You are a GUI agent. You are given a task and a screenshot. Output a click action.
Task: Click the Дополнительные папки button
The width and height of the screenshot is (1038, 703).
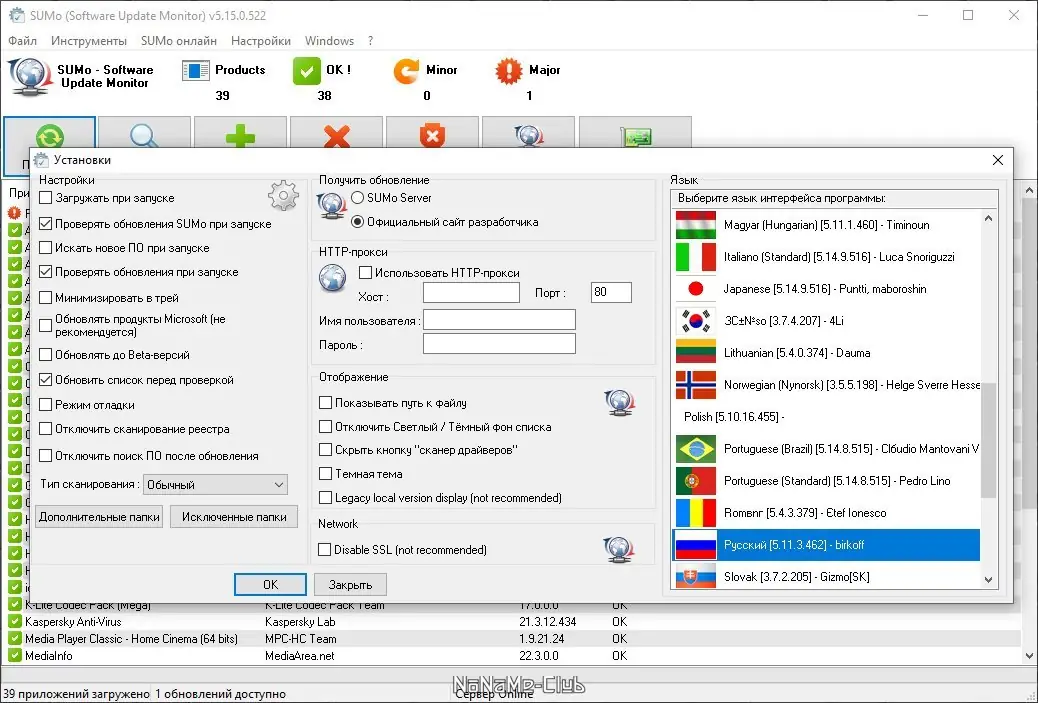pos(98,517)
